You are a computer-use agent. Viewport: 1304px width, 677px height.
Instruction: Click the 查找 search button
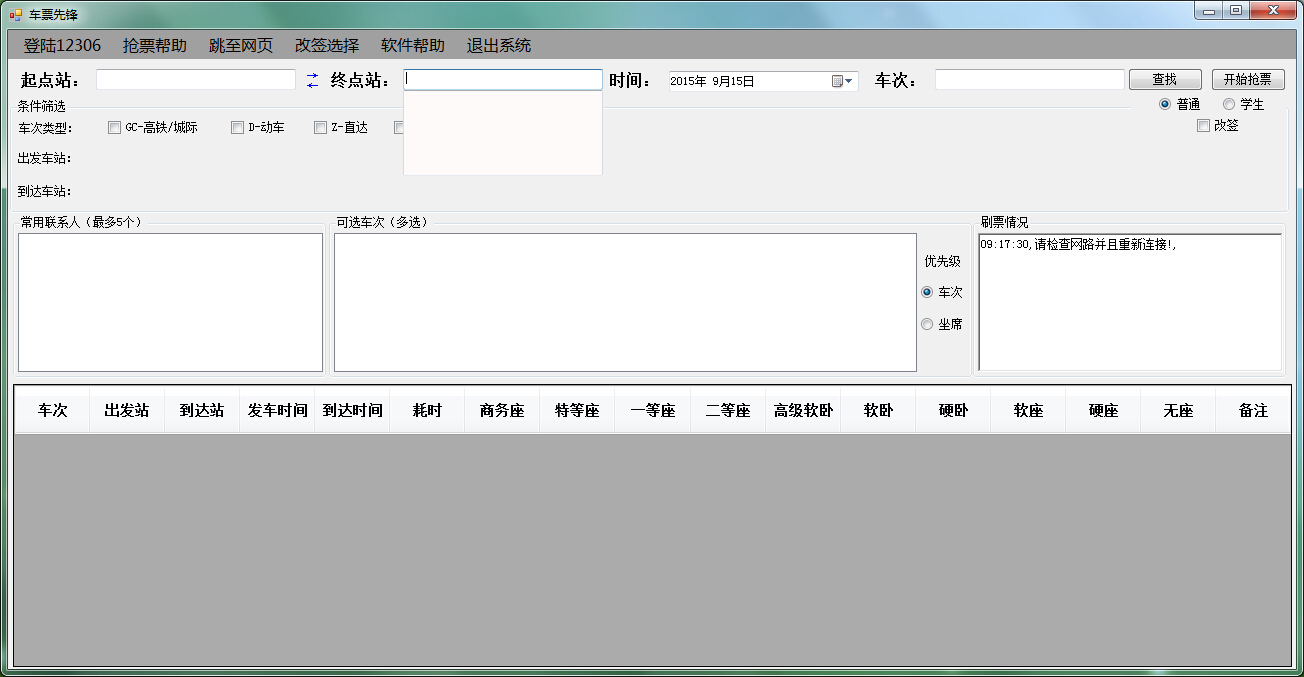click(1165, 79)
